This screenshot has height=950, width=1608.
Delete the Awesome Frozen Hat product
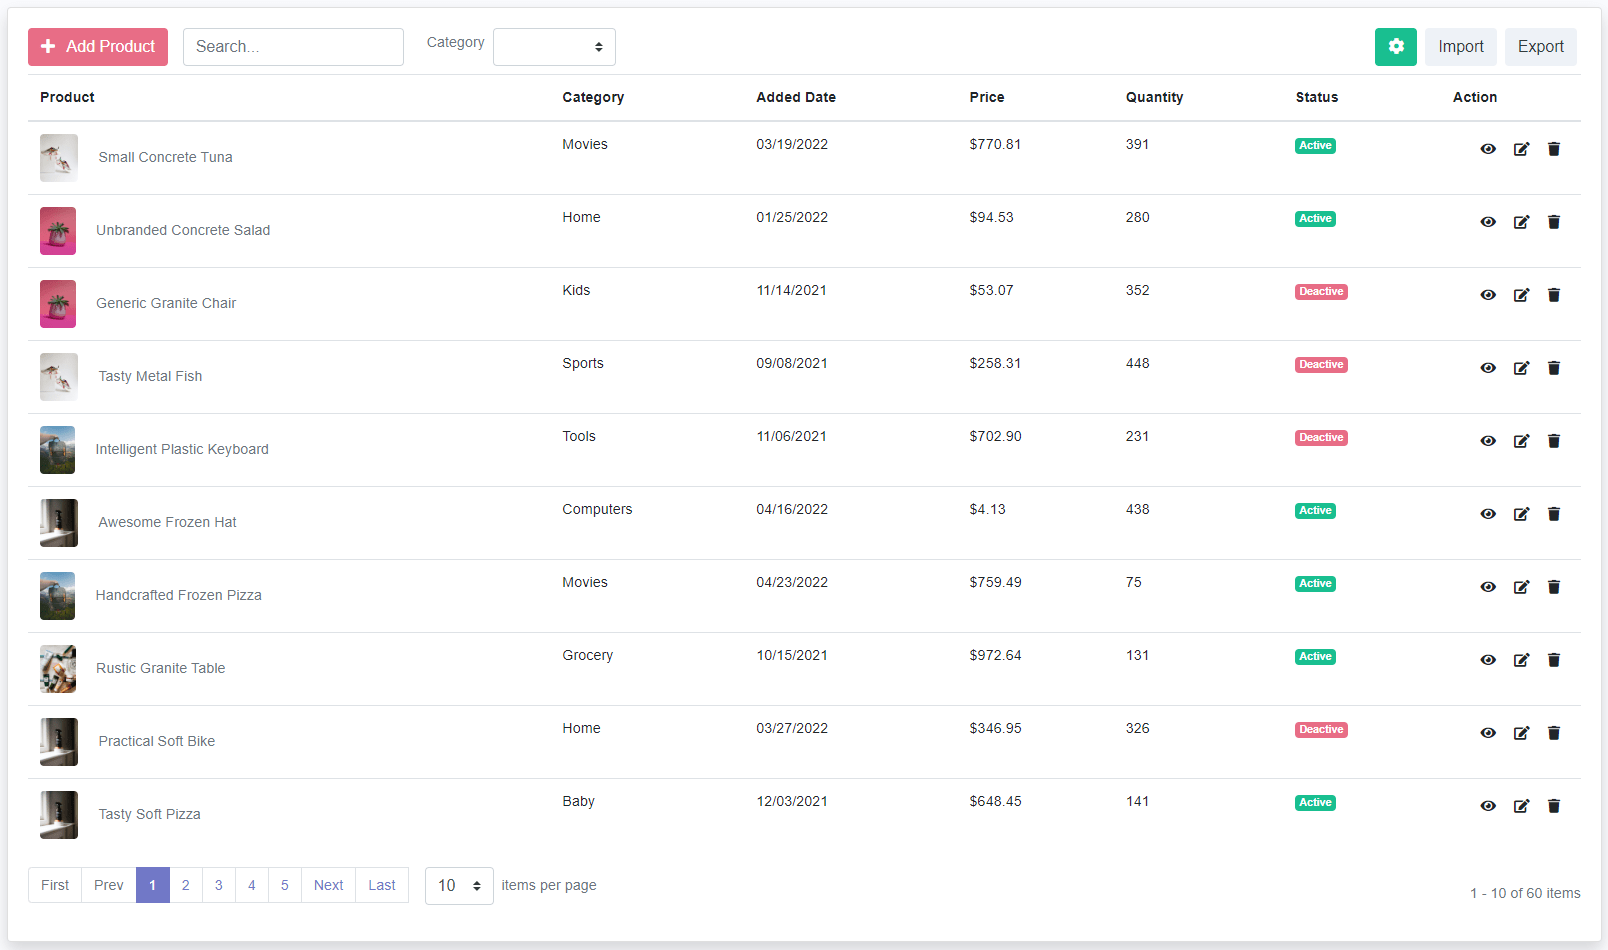click(1554, 514)
